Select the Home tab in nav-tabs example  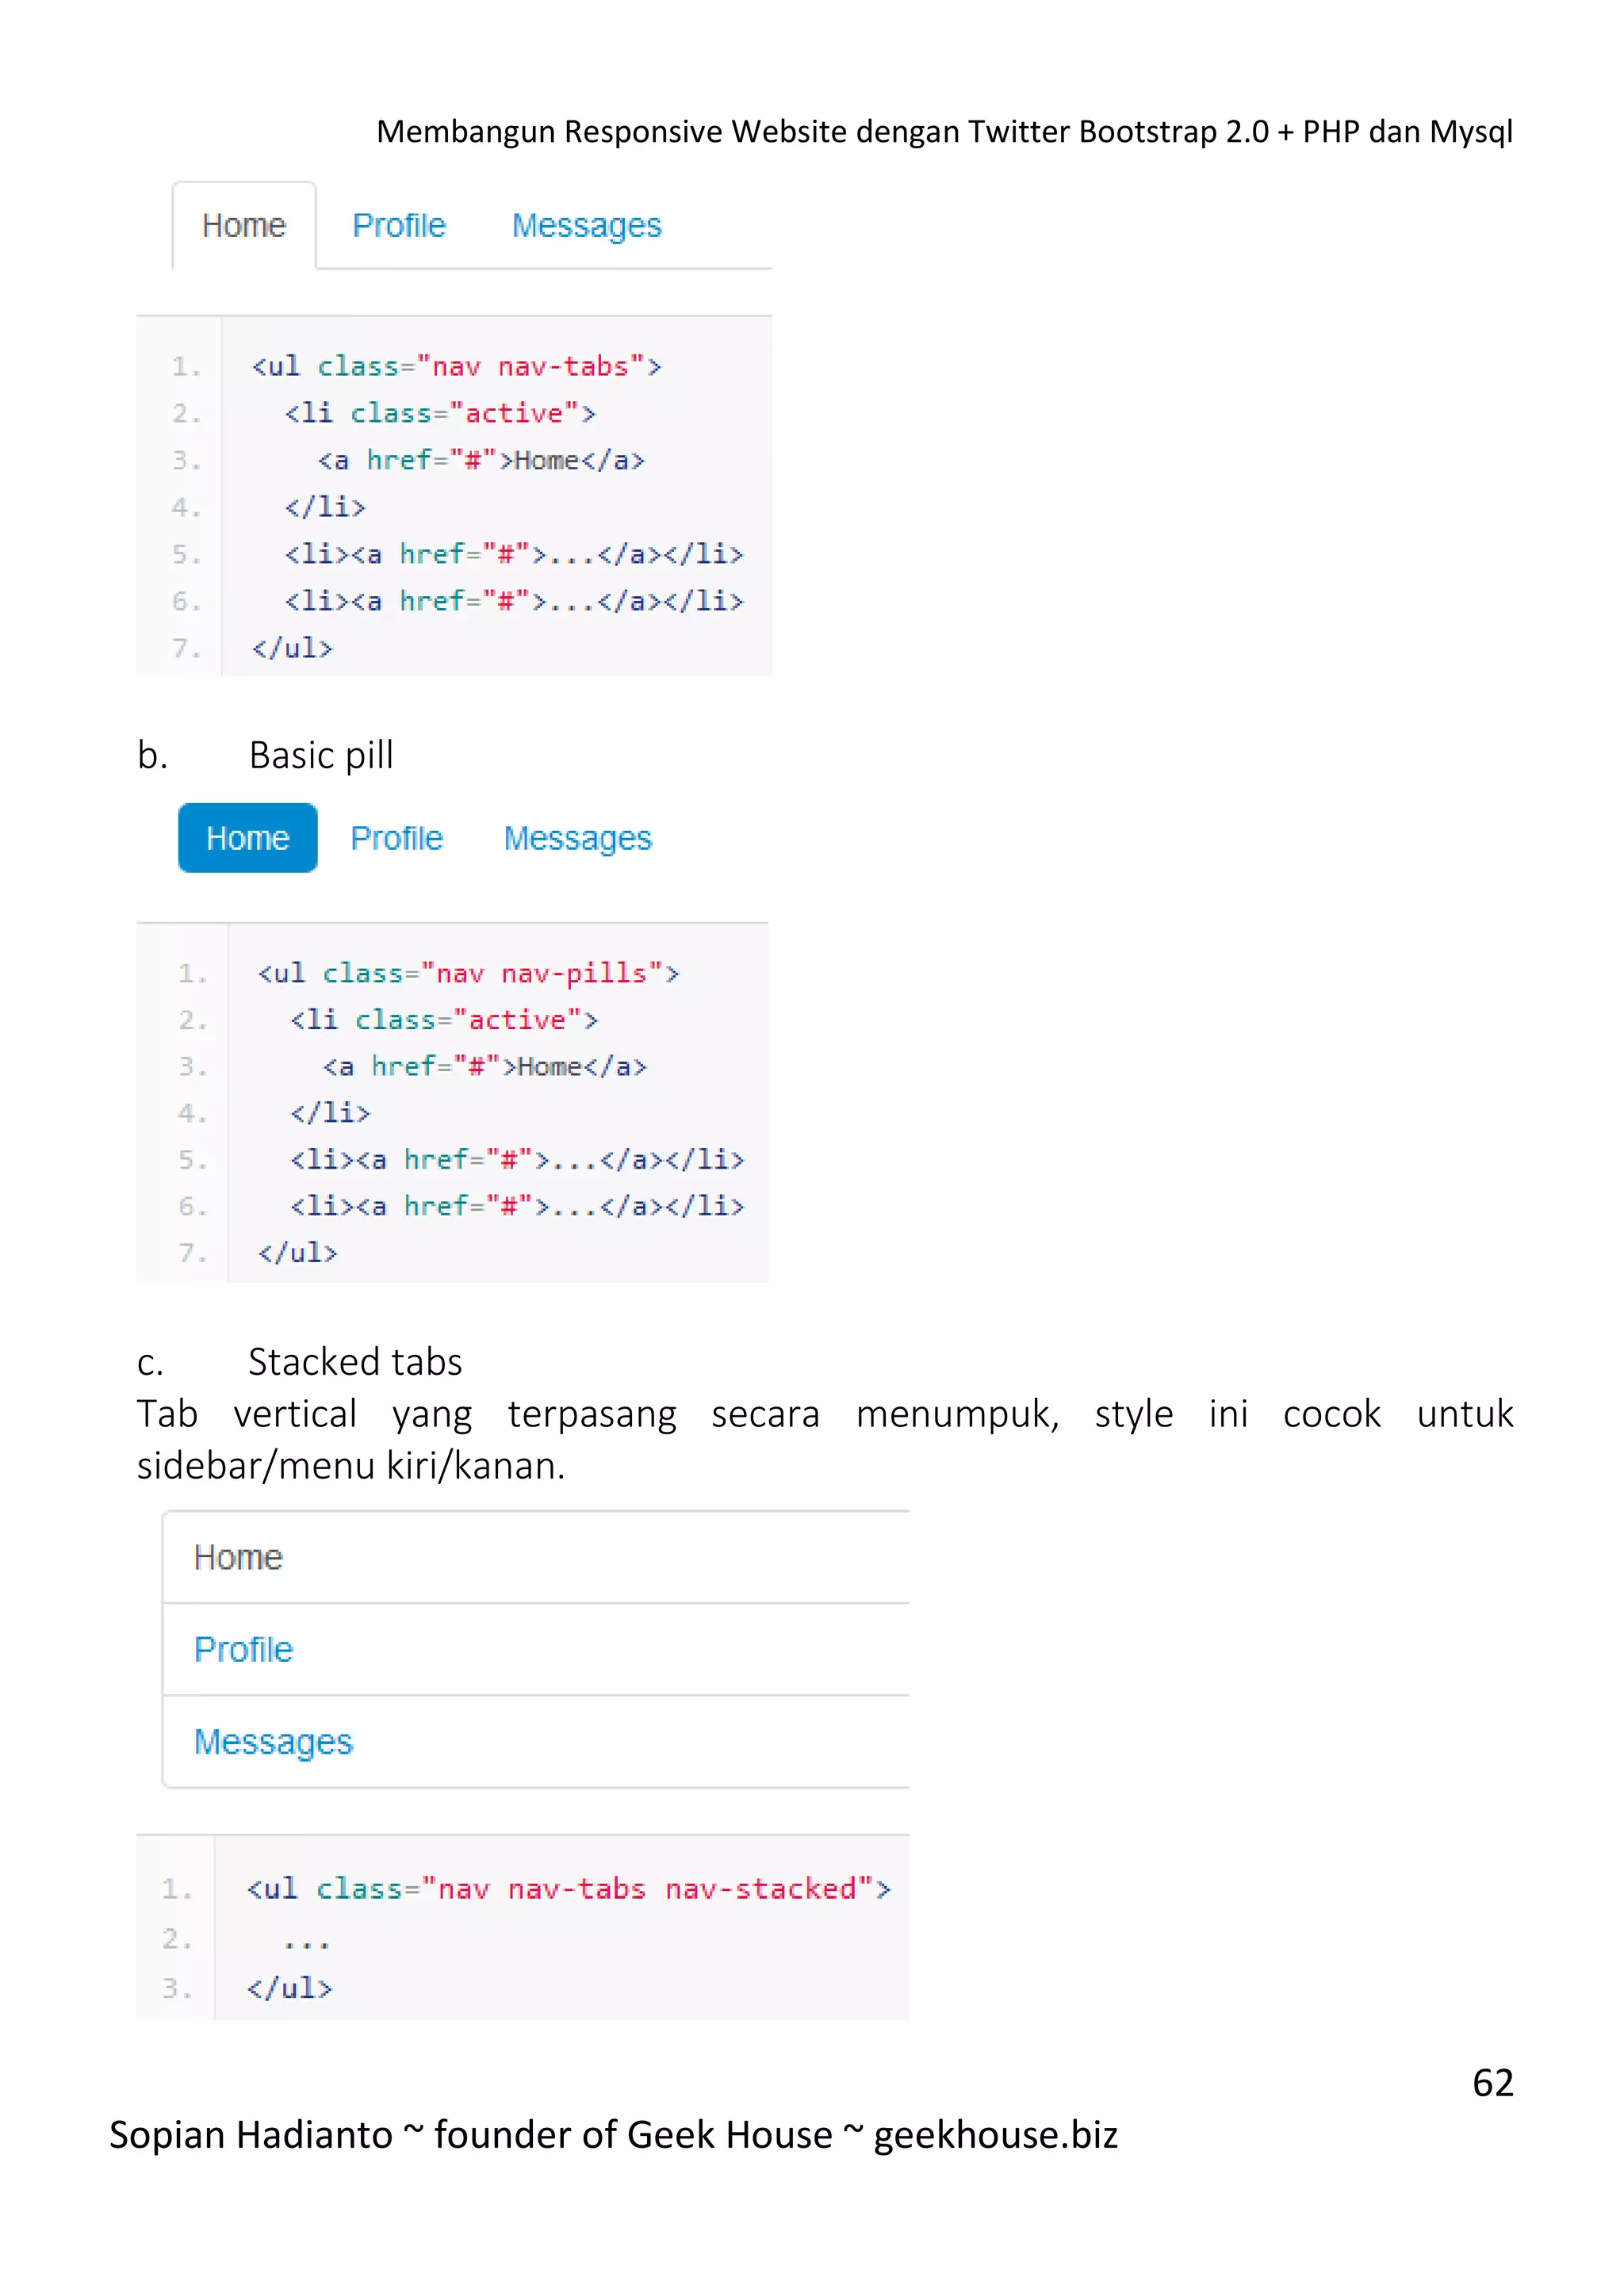(244, 226)
